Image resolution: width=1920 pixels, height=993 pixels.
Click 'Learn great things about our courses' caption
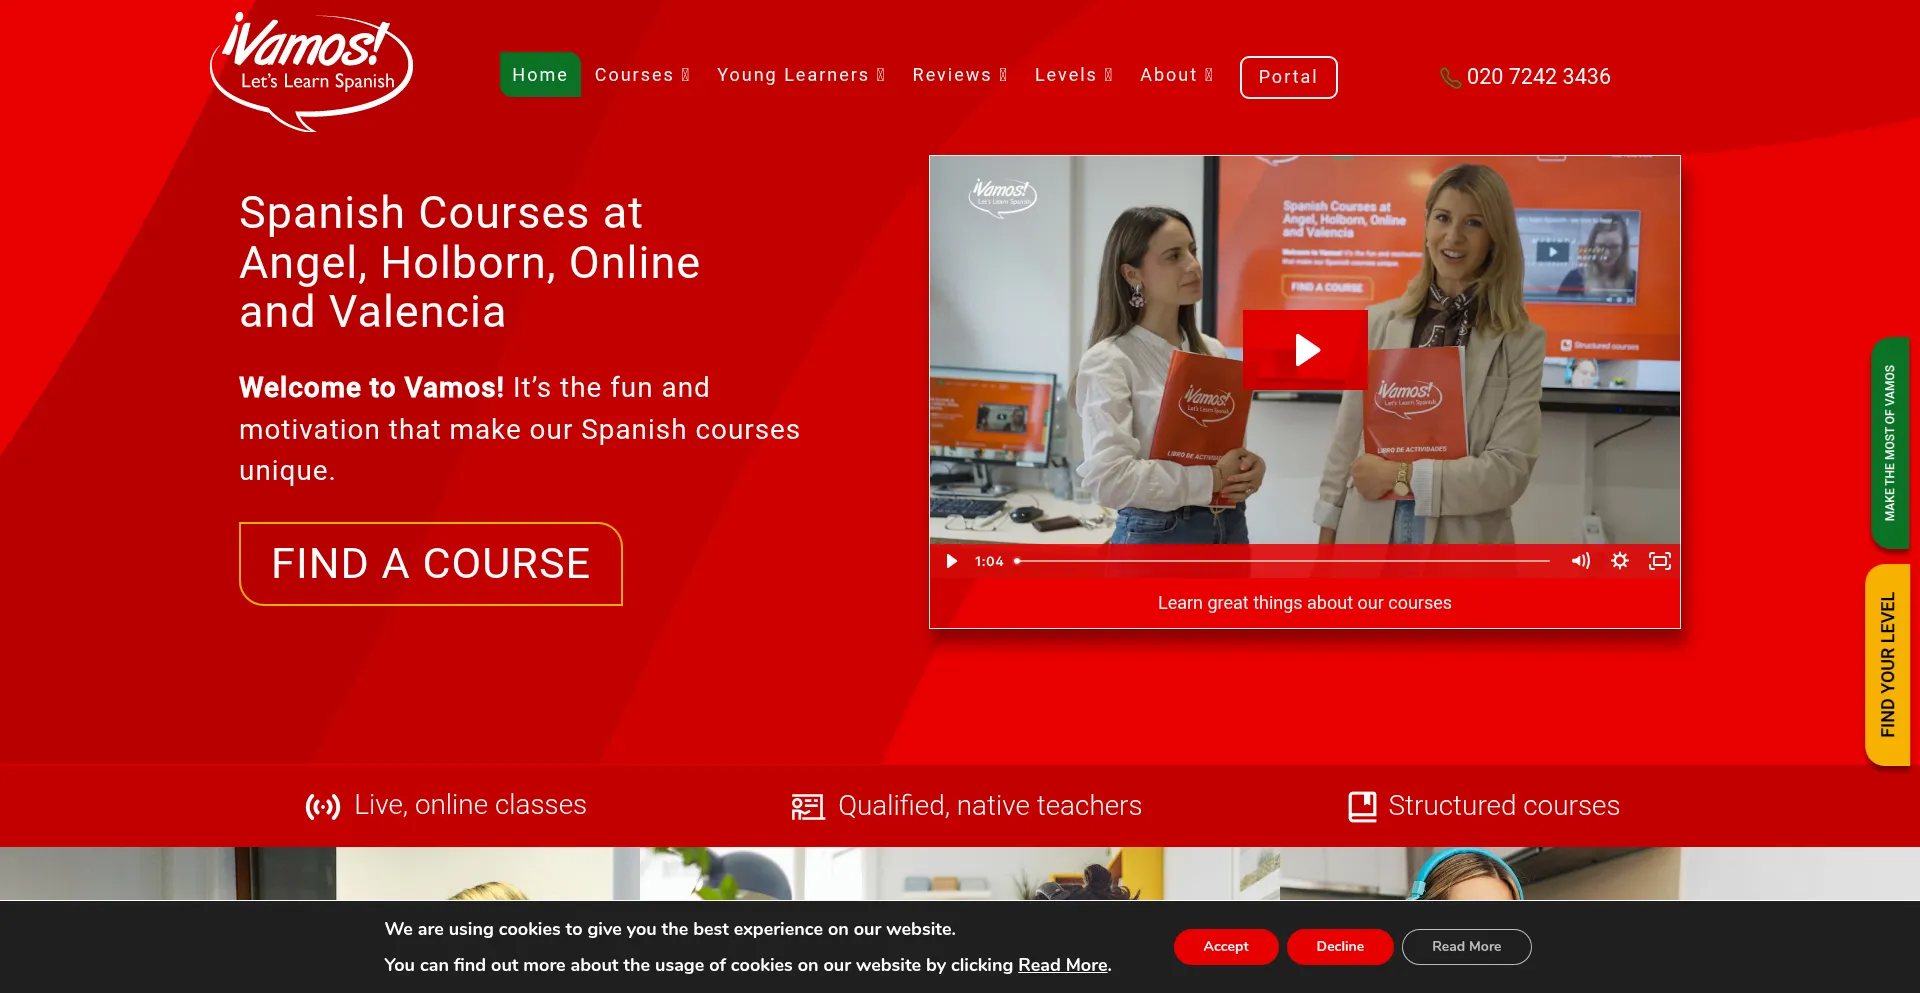(1304, 603)
